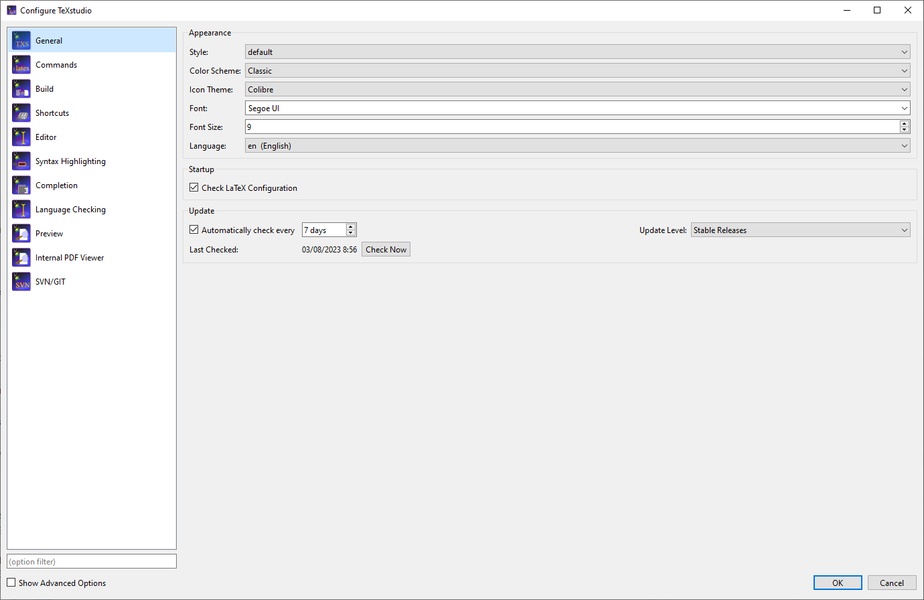Discard changes with Cancel

coord(892,582)
